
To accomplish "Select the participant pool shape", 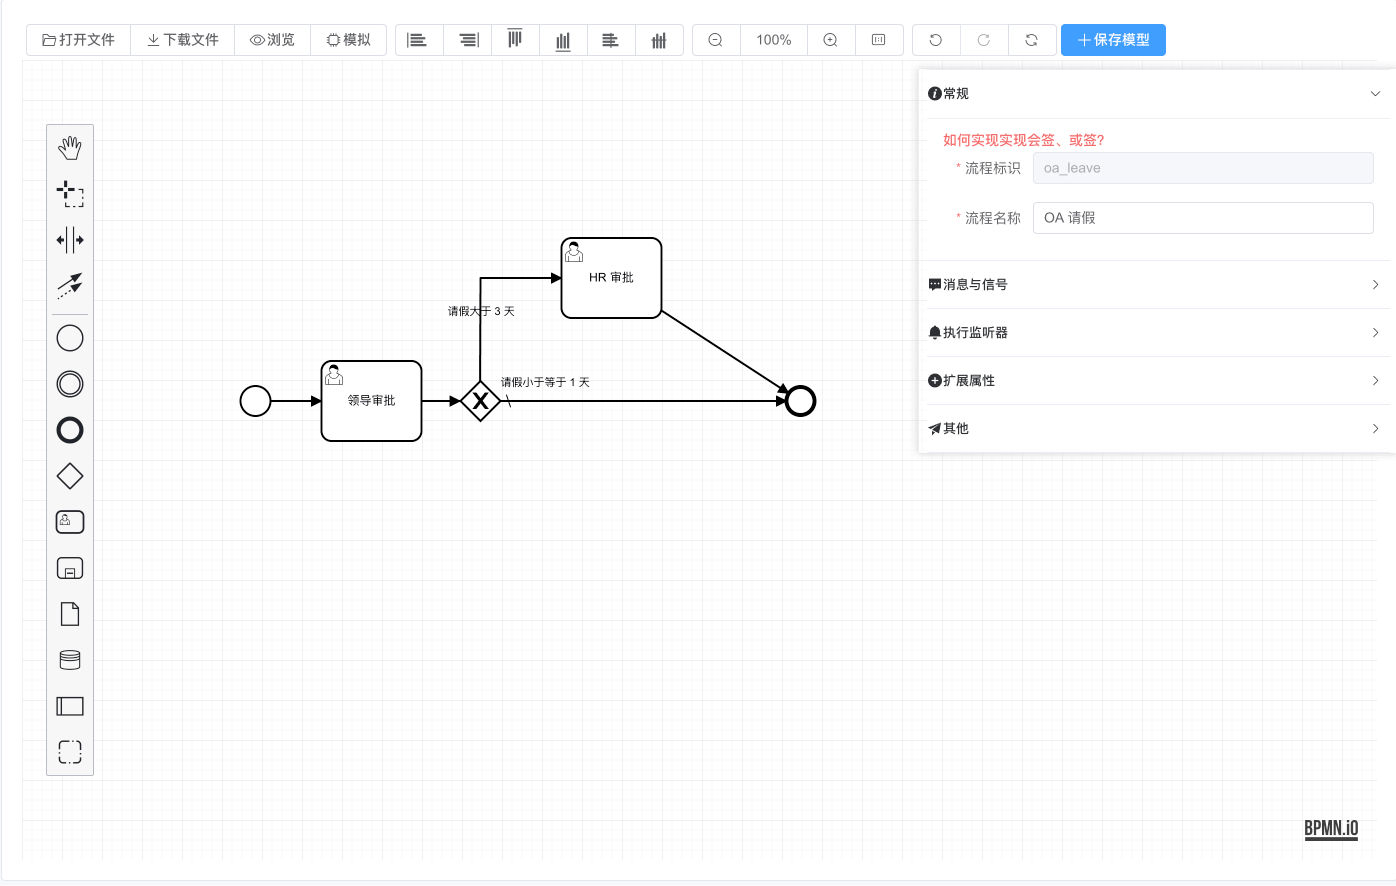I will click(70, 706).
